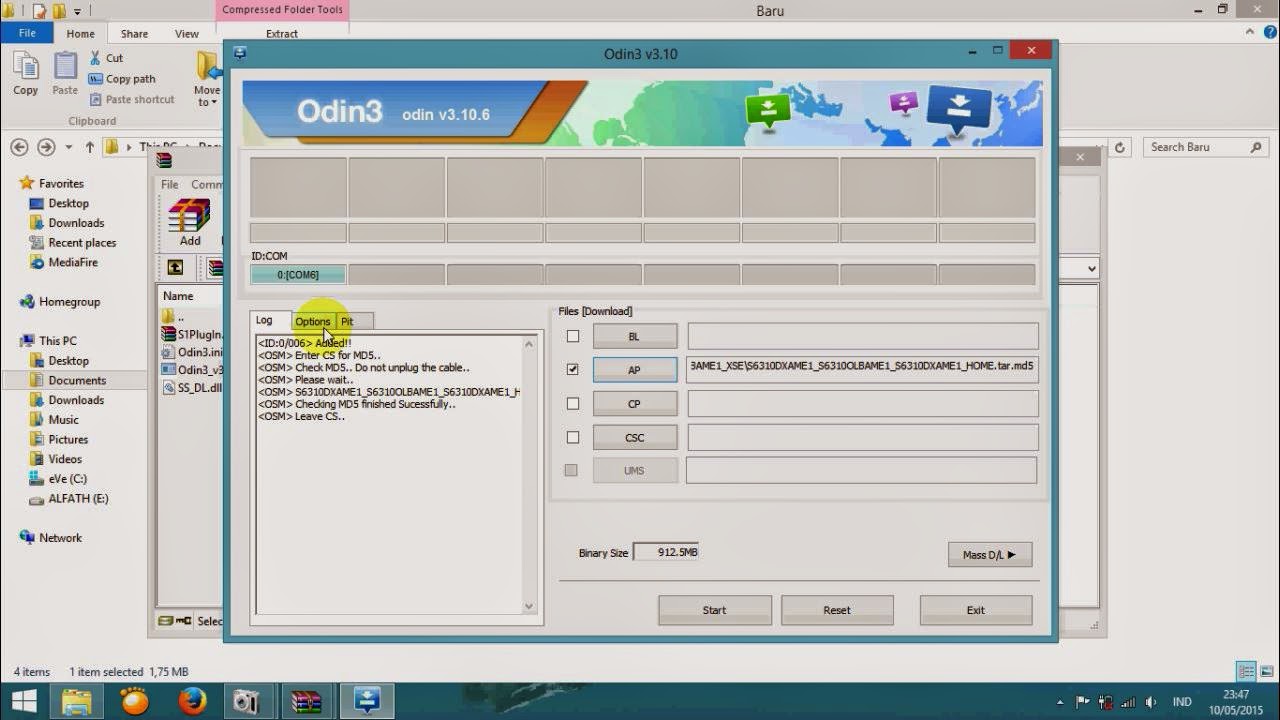Open the View ribbon tab
This screenshot has width=1280, height=720.
[187, 33]
